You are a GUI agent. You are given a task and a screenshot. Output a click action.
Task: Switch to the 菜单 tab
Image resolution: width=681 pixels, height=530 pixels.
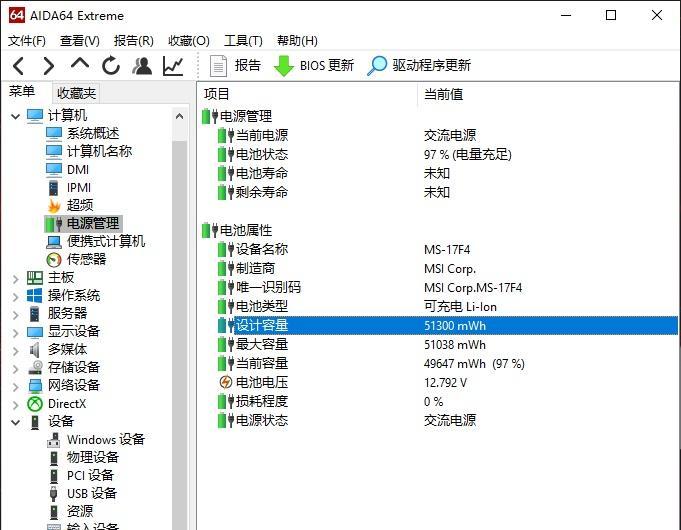[x=22, y=91]
